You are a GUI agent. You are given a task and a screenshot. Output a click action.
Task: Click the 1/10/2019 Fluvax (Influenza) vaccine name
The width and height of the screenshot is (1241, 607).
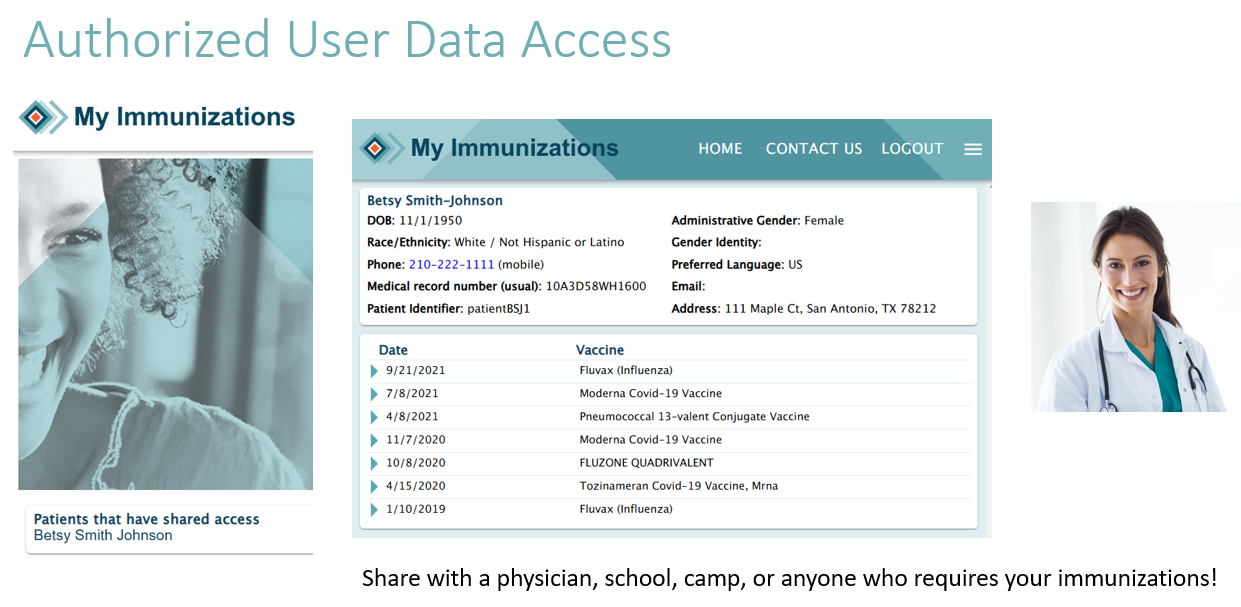pos(626,509)
